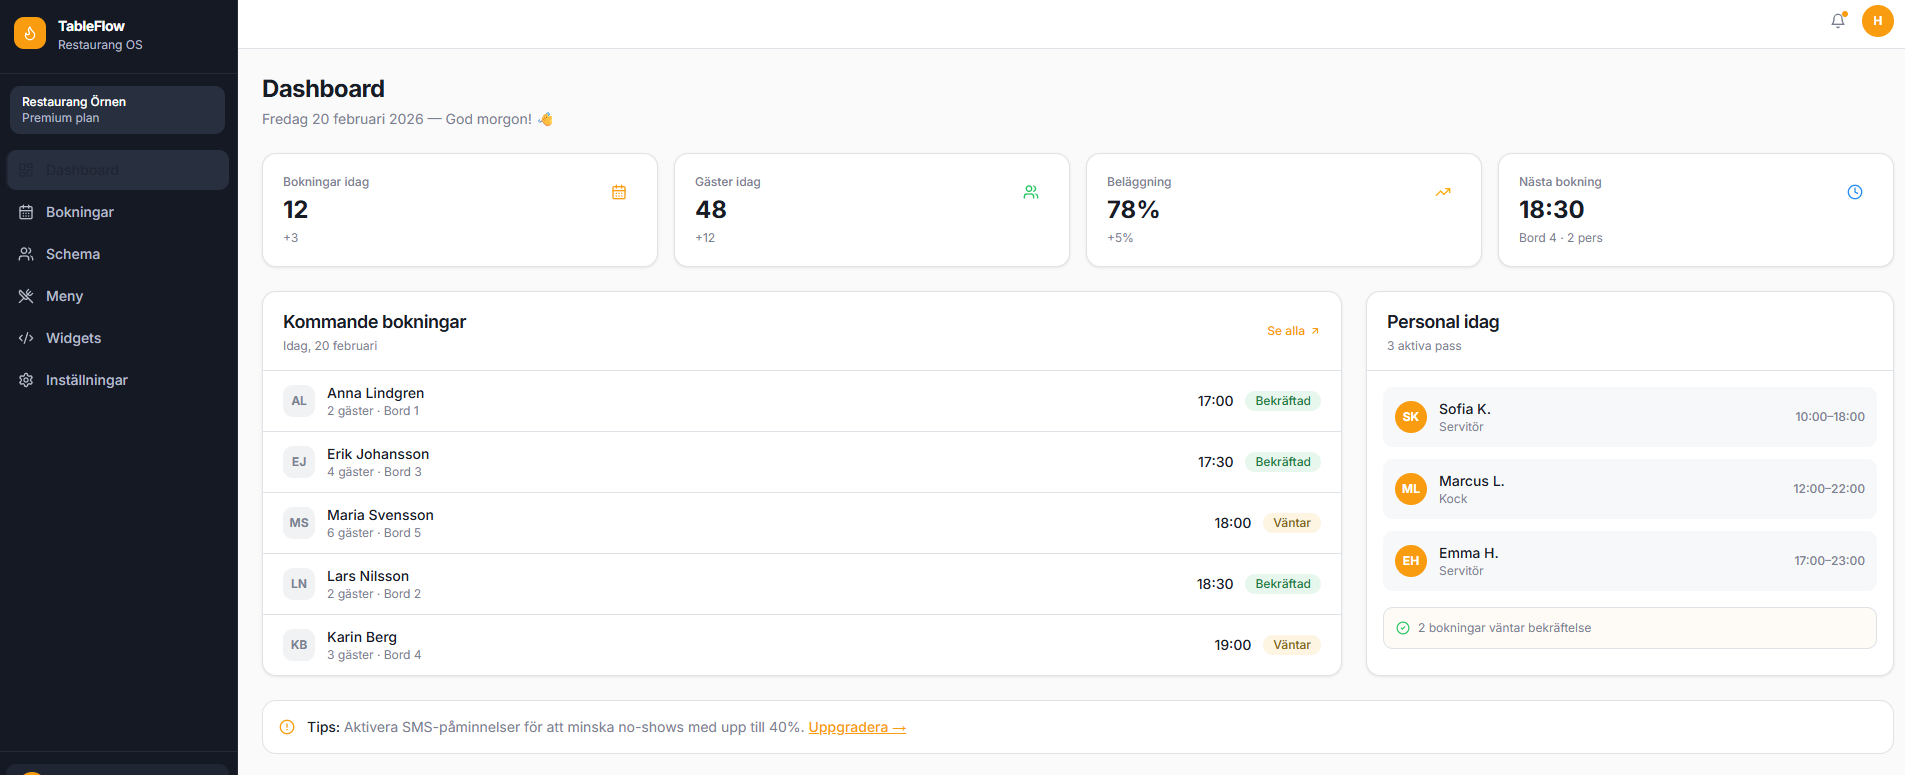Click the 'Personal idag' heading
Screen dimensions: 1905x775
click(x=1443, y=322)
